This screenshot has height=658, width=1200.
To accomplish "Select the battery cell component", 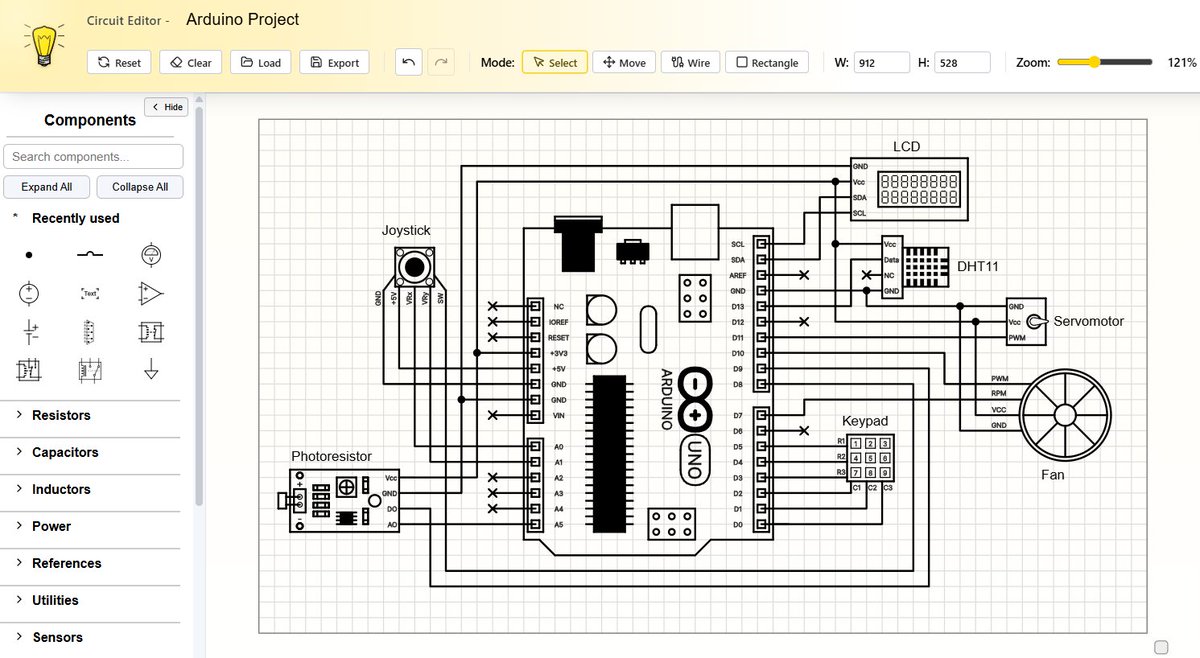I will coord(29,332).
